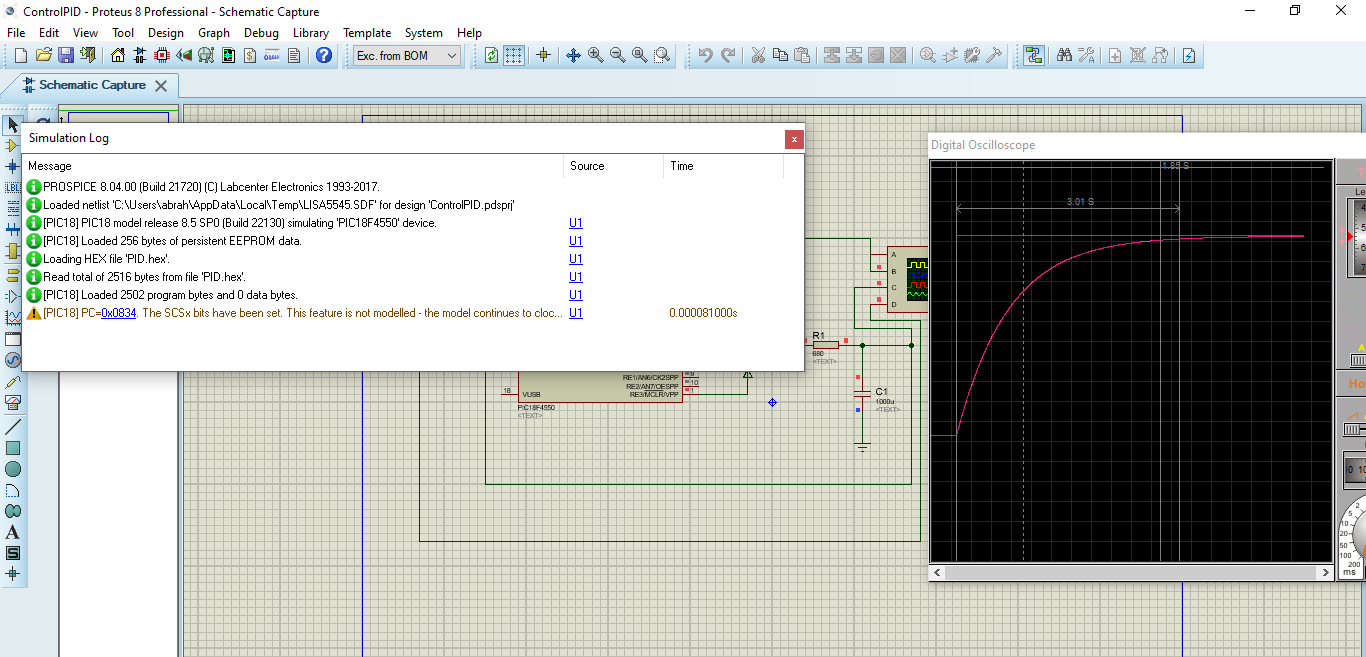Screen dimensions: 1366x657
Task: Click the Help question mark icon
Action: [x=324, y=56]
